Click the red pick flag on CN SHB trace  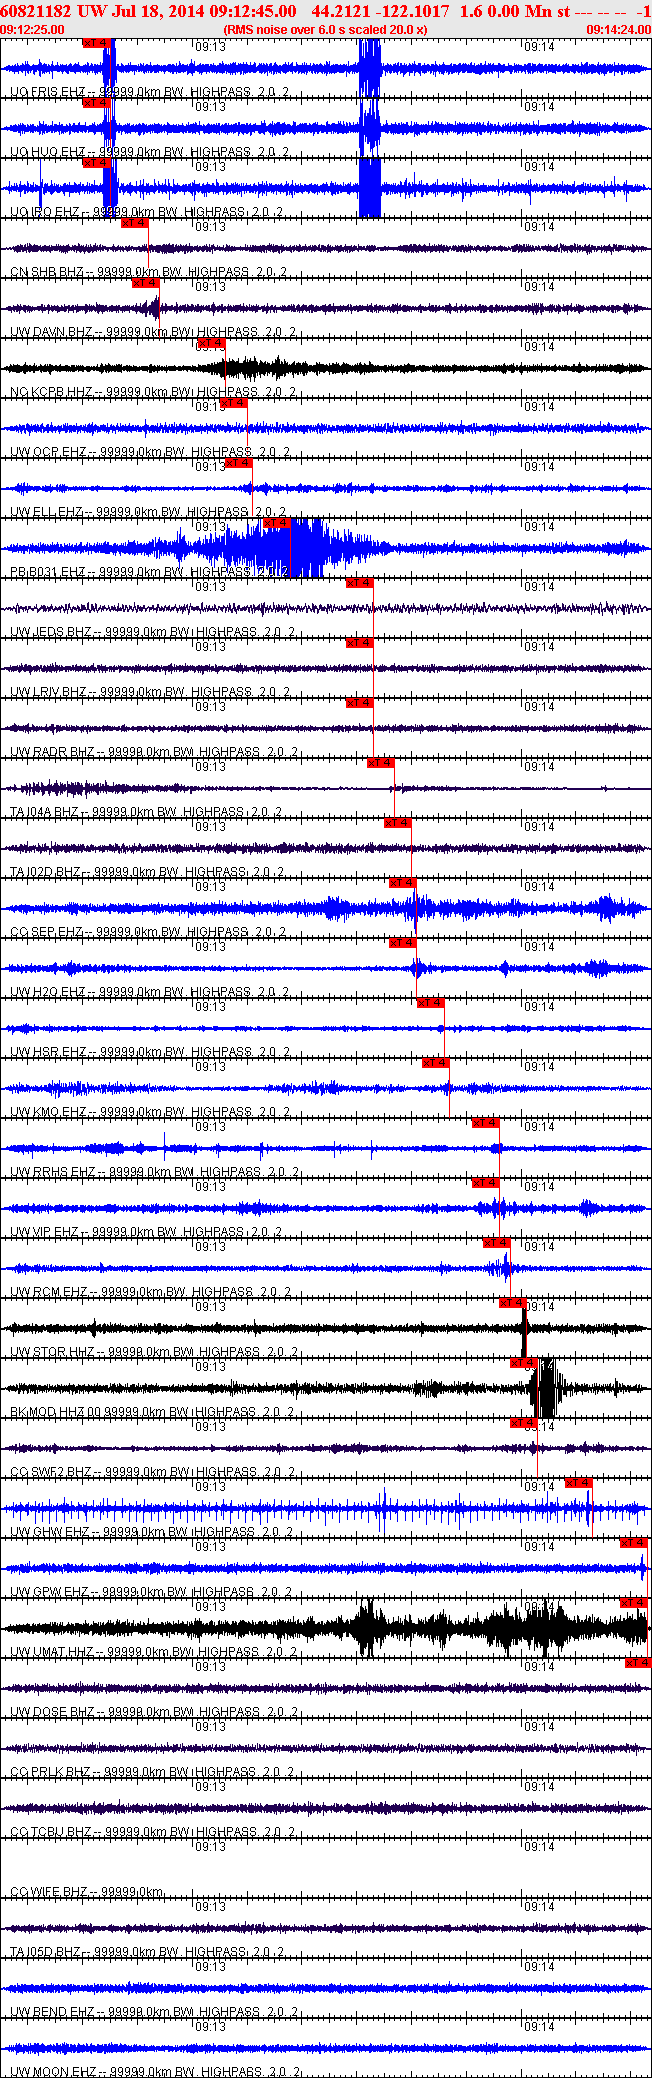click(x=135, y=223)
